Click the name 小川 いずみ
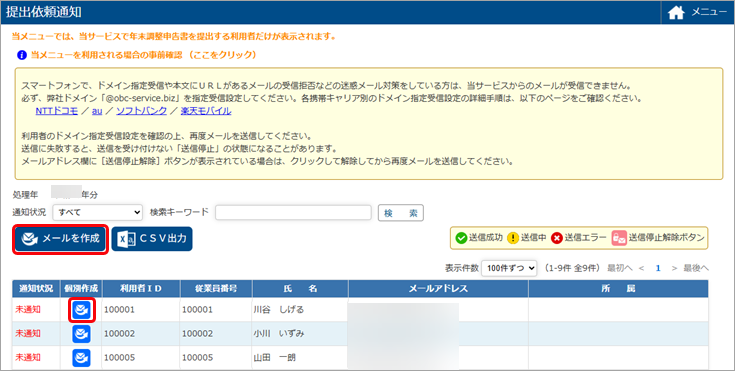The image size is (735, 371). point(279,334)
